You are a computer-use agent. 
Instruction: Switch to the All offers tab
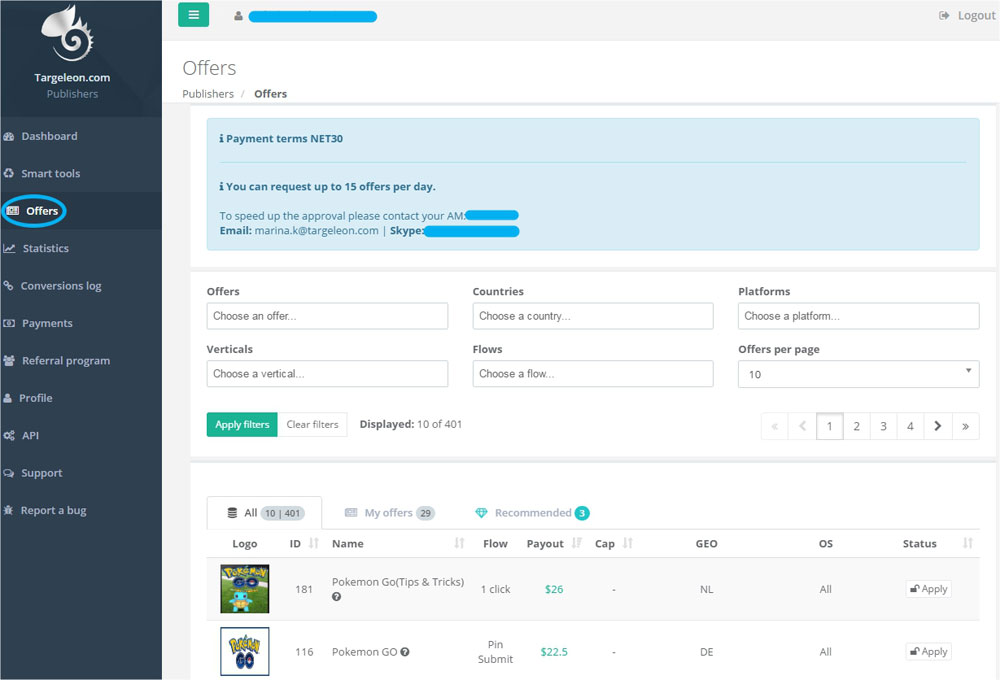click(x=265, y=513)
